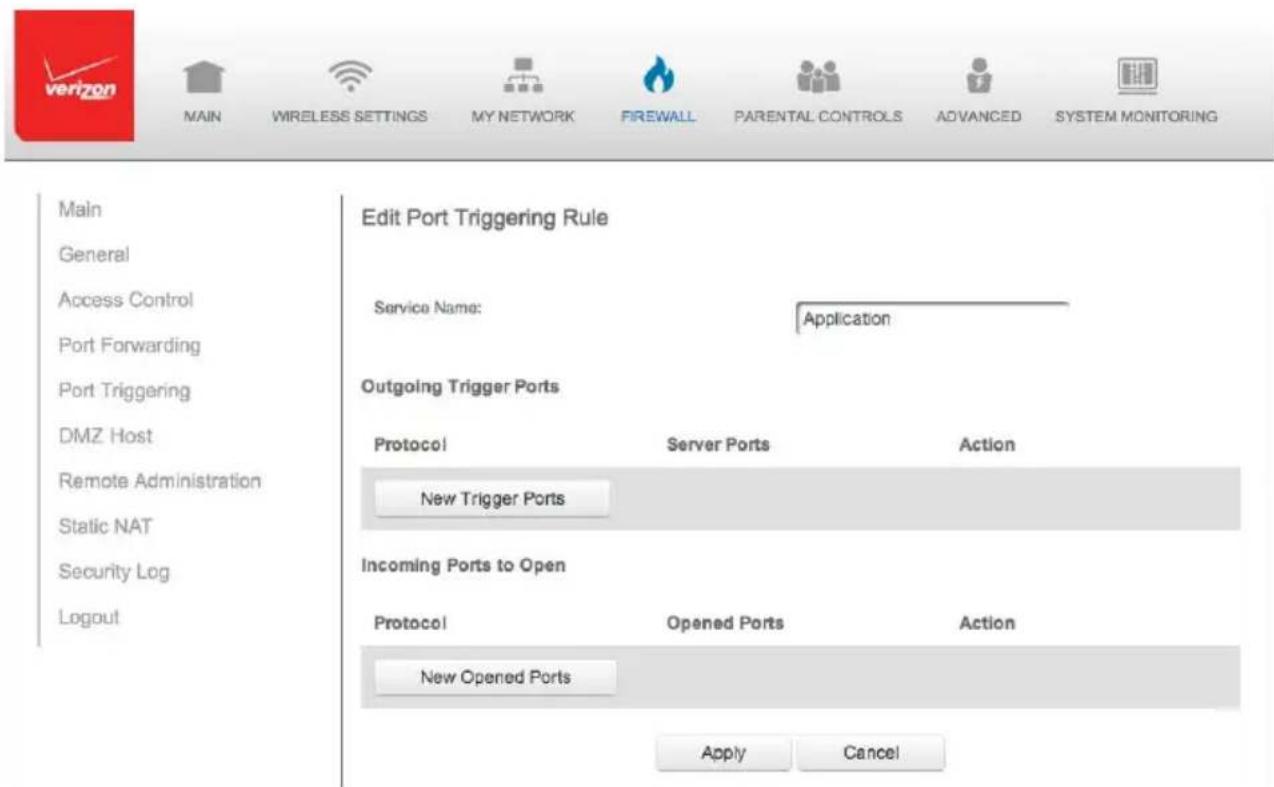The image size is (1274, 787).
Task: Click the New Trigger Ports button
Action: [x=492, y=499]
